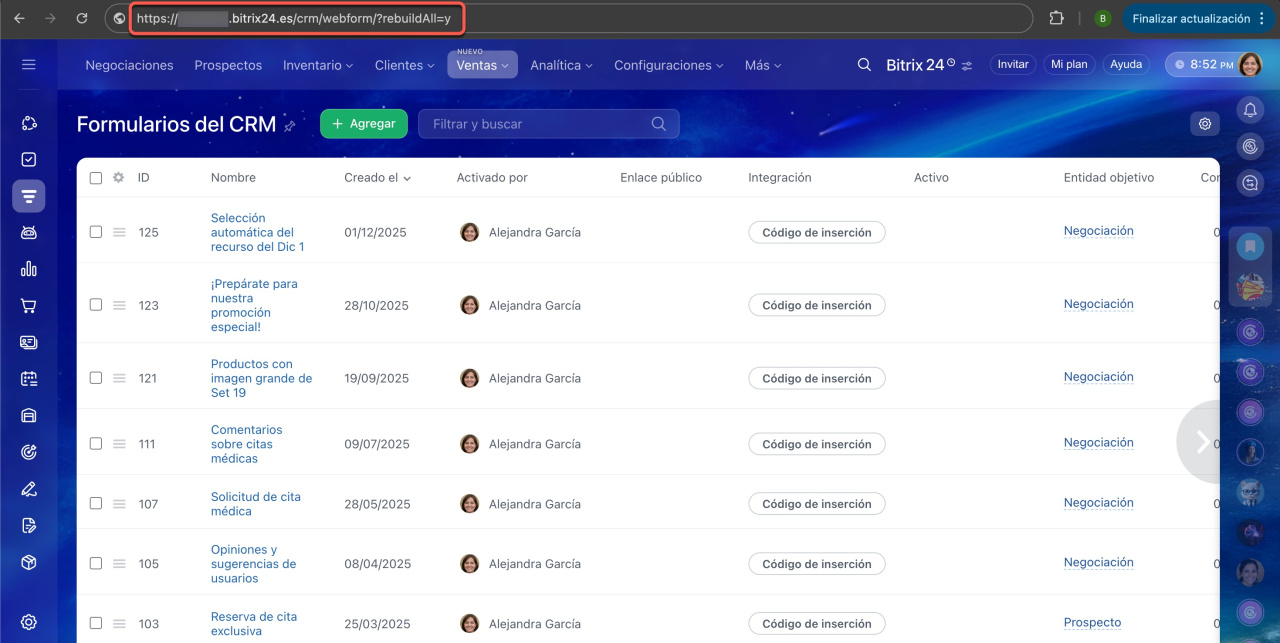1280x643 pixels.
Task: Expand the Ventas dropdown menu
Action: tap(482, 65)
